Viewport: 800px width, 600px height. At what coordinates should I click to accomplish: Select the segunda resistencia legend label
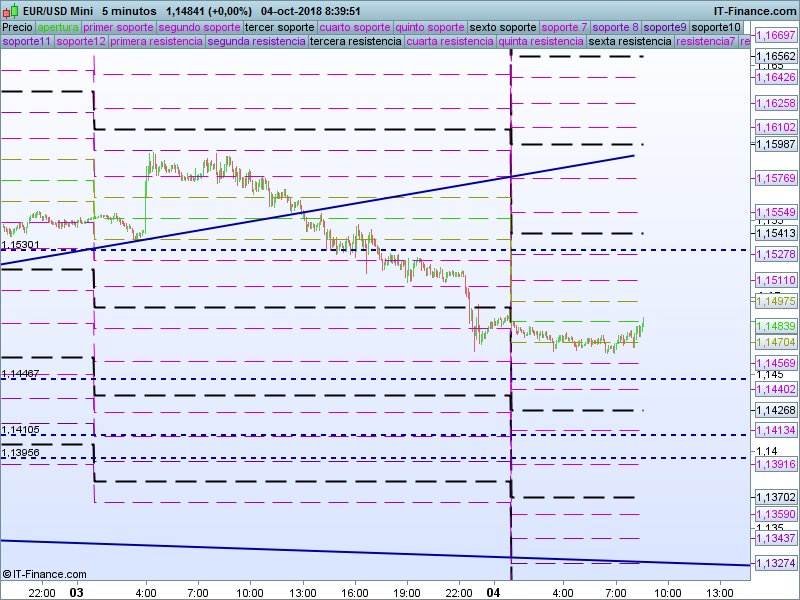click(257, 41)
